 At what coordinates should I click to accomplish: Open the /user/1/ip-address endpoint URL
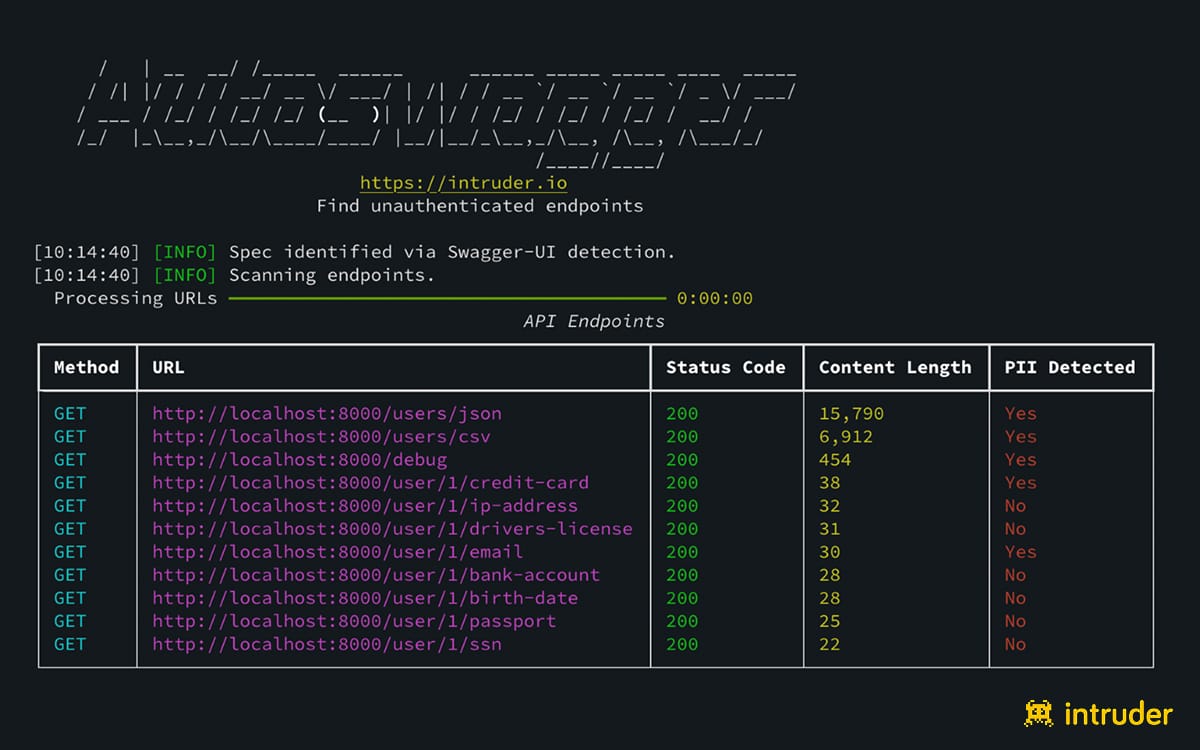365,505
